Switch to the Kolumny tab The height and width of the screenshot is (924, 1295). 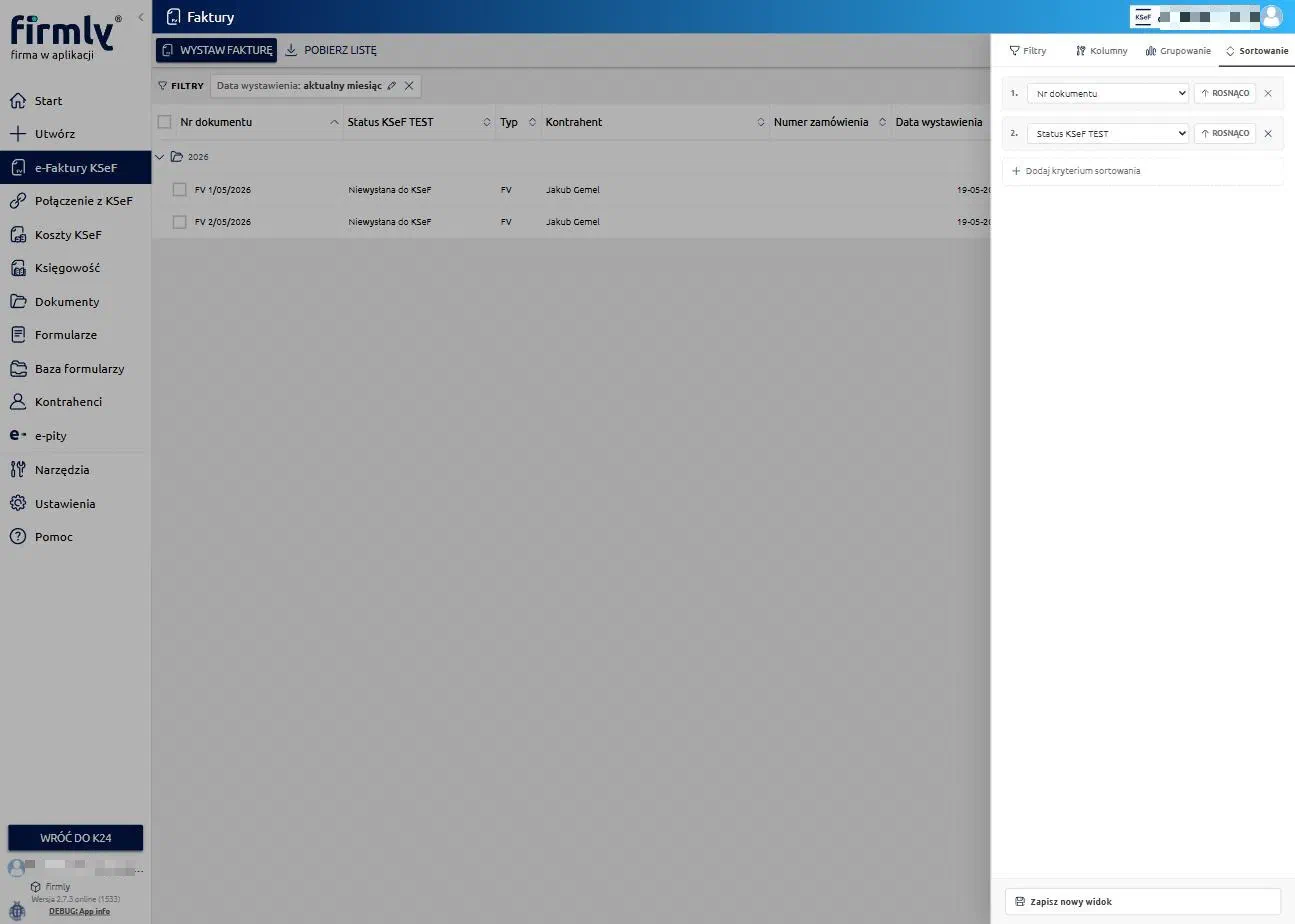[x=1101, y=50]
